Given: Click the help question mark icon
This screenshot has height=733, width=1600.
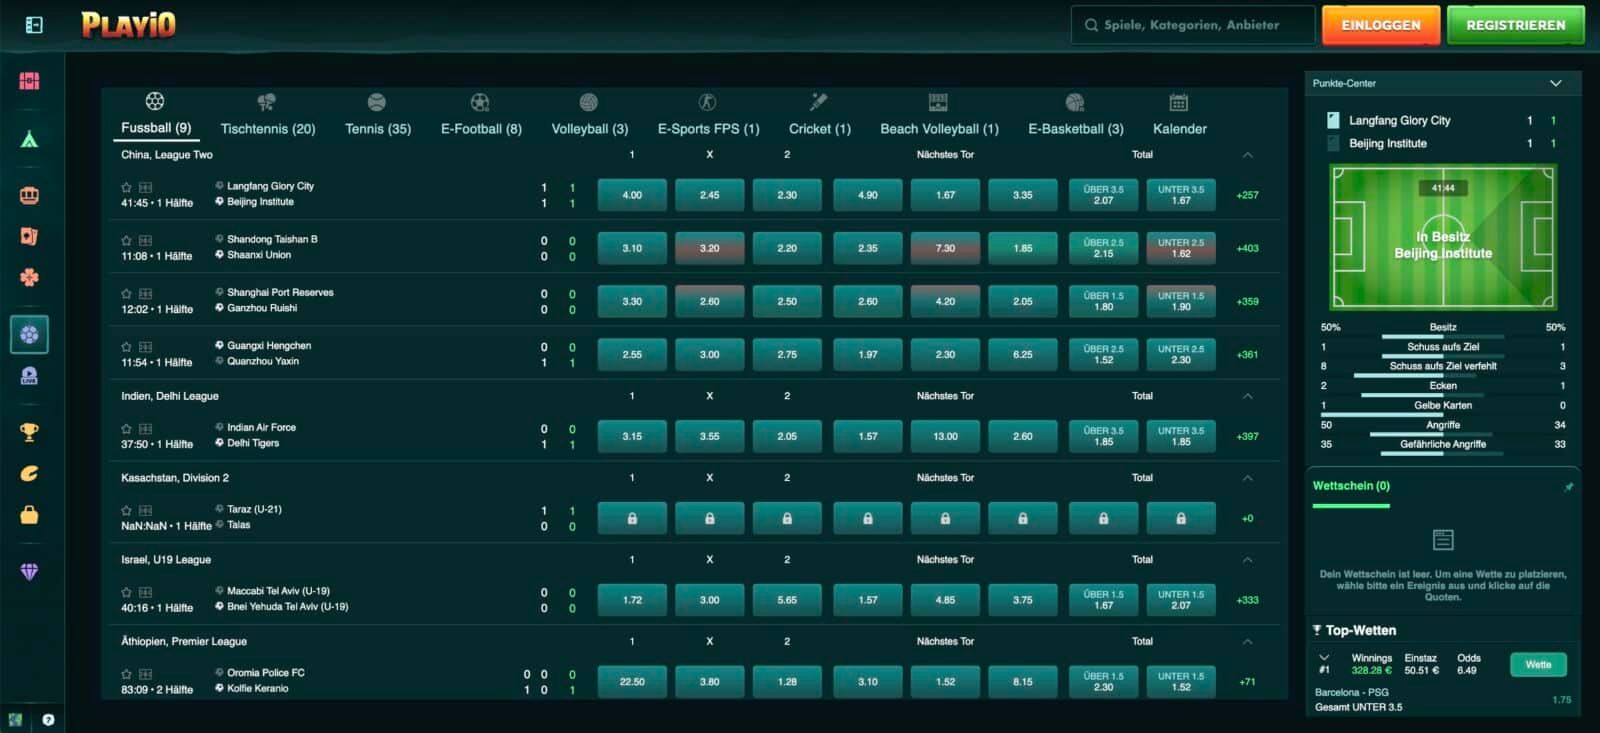Looking at the screenshot, I should [x=48, y=719].
